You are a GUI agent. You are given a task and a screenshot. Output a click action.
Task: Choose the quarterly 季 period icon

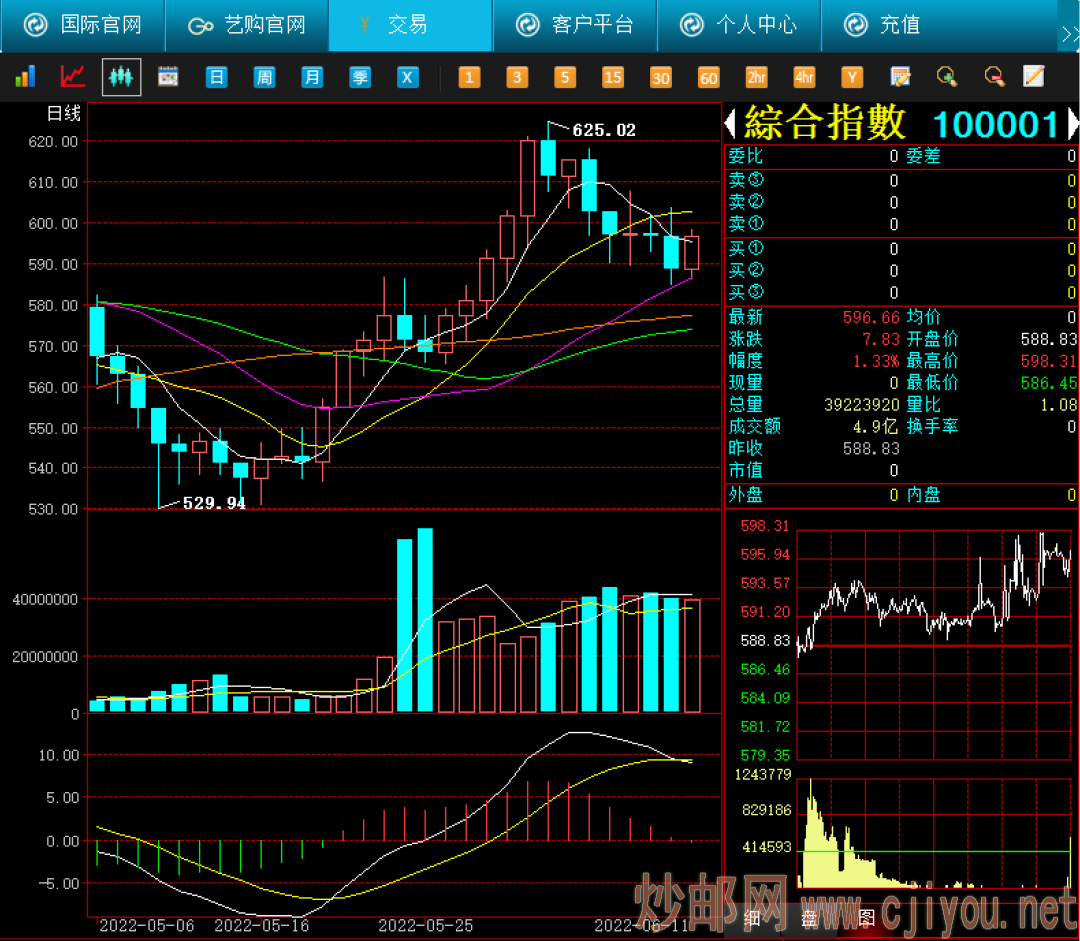point(360,76)
